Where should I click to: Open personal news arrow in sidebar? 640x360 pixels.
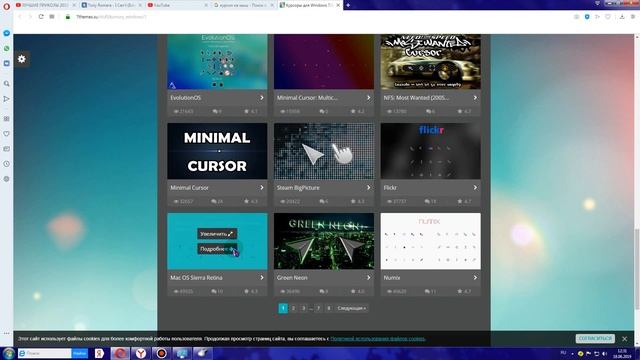click(7, 99)
